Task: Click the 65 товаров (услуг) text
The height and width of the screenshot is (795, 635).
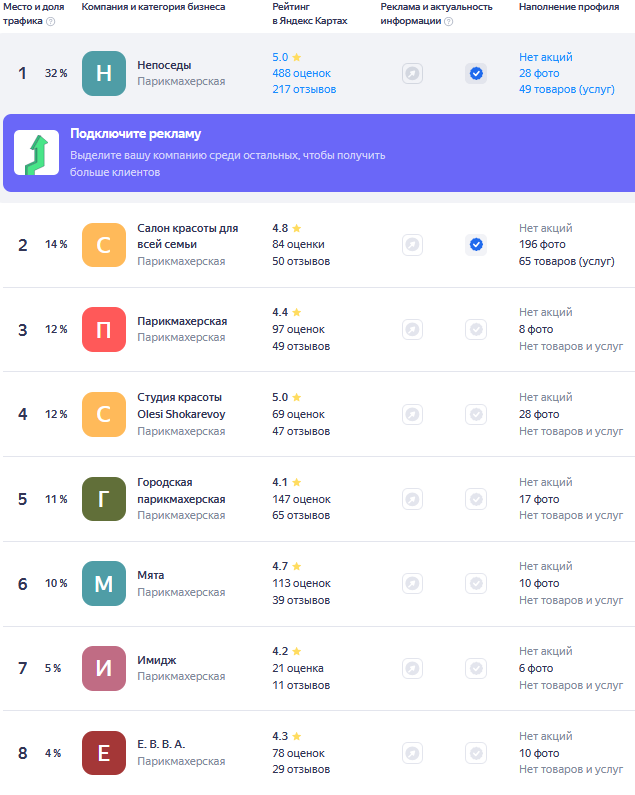Action: (567, 261)
